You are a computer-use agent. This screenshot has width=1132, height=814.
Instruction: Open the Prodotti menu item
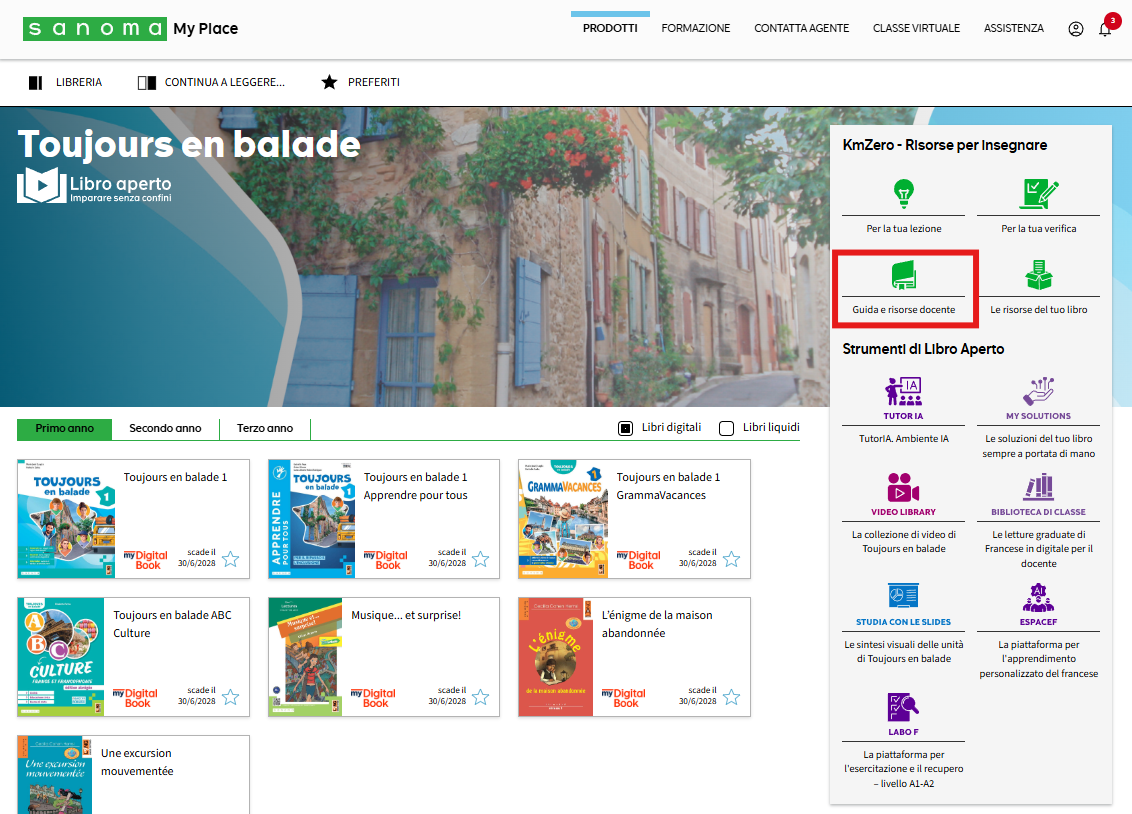[610, 28]
